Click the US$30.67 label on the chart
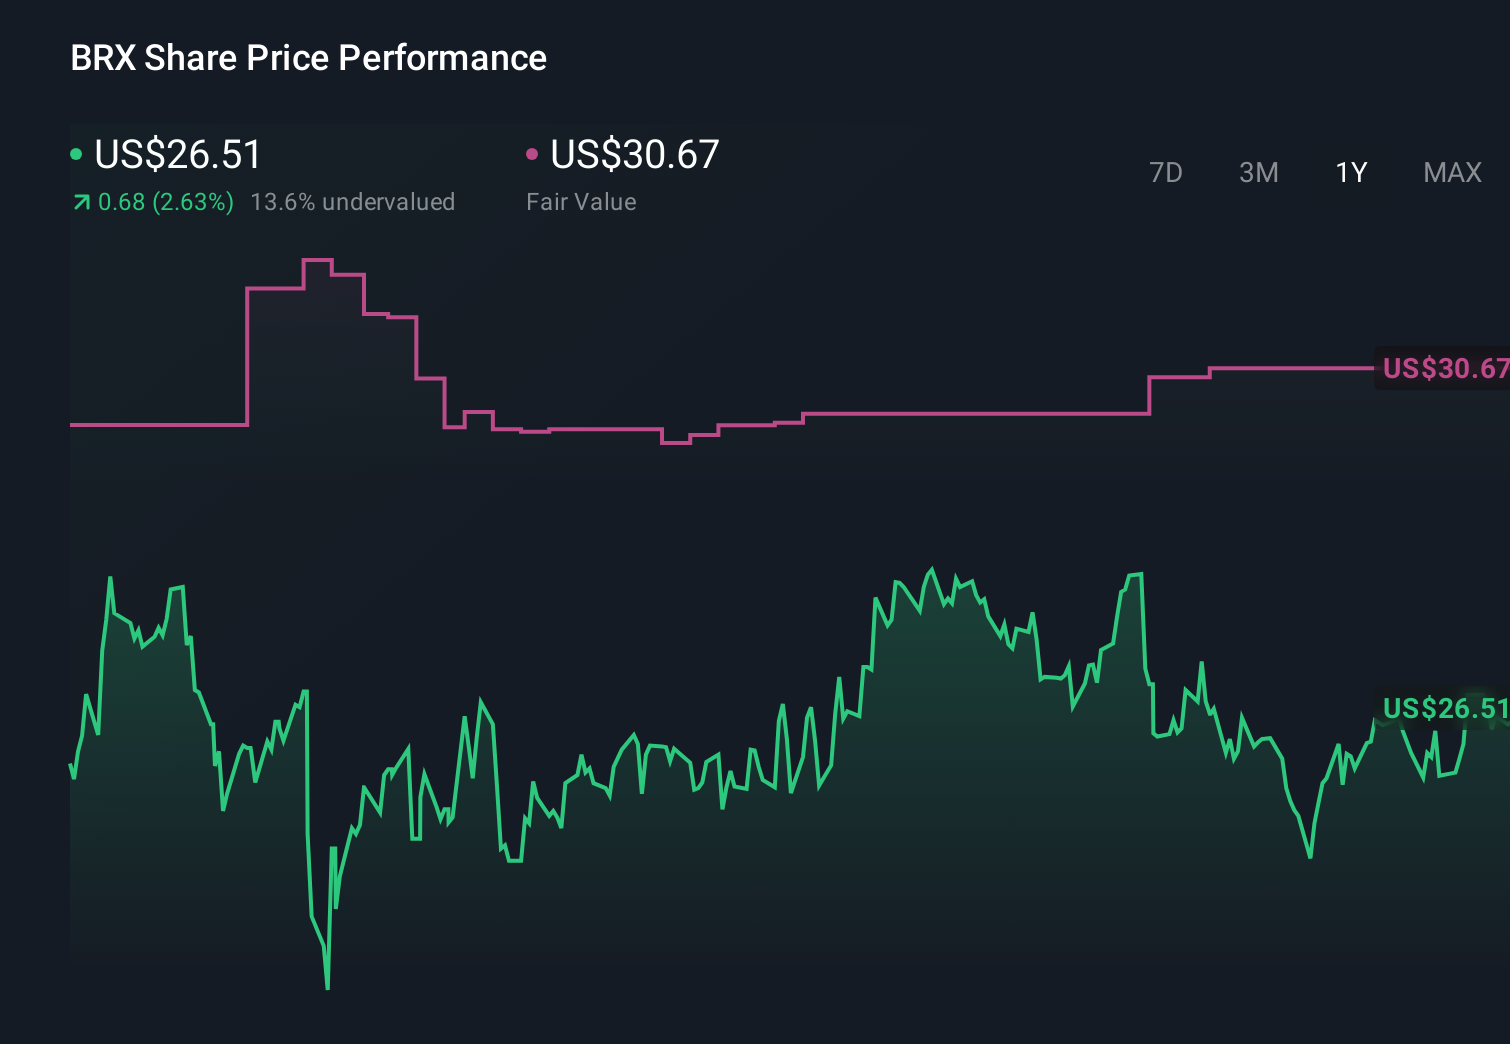Image resolution: width=1510 pixels, height=1044 pixels. (1443, 369)
